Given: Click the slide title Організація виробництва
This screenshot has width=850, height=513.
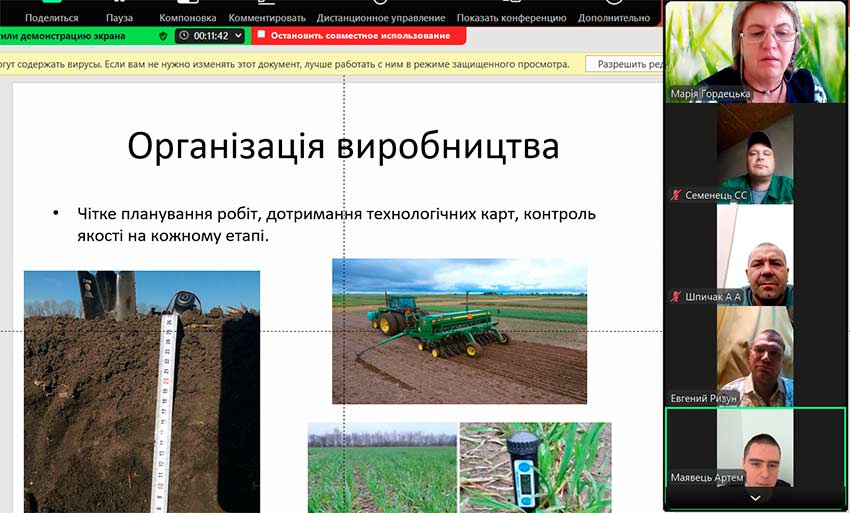Looking at the screenshot, I should coord(343,146).
